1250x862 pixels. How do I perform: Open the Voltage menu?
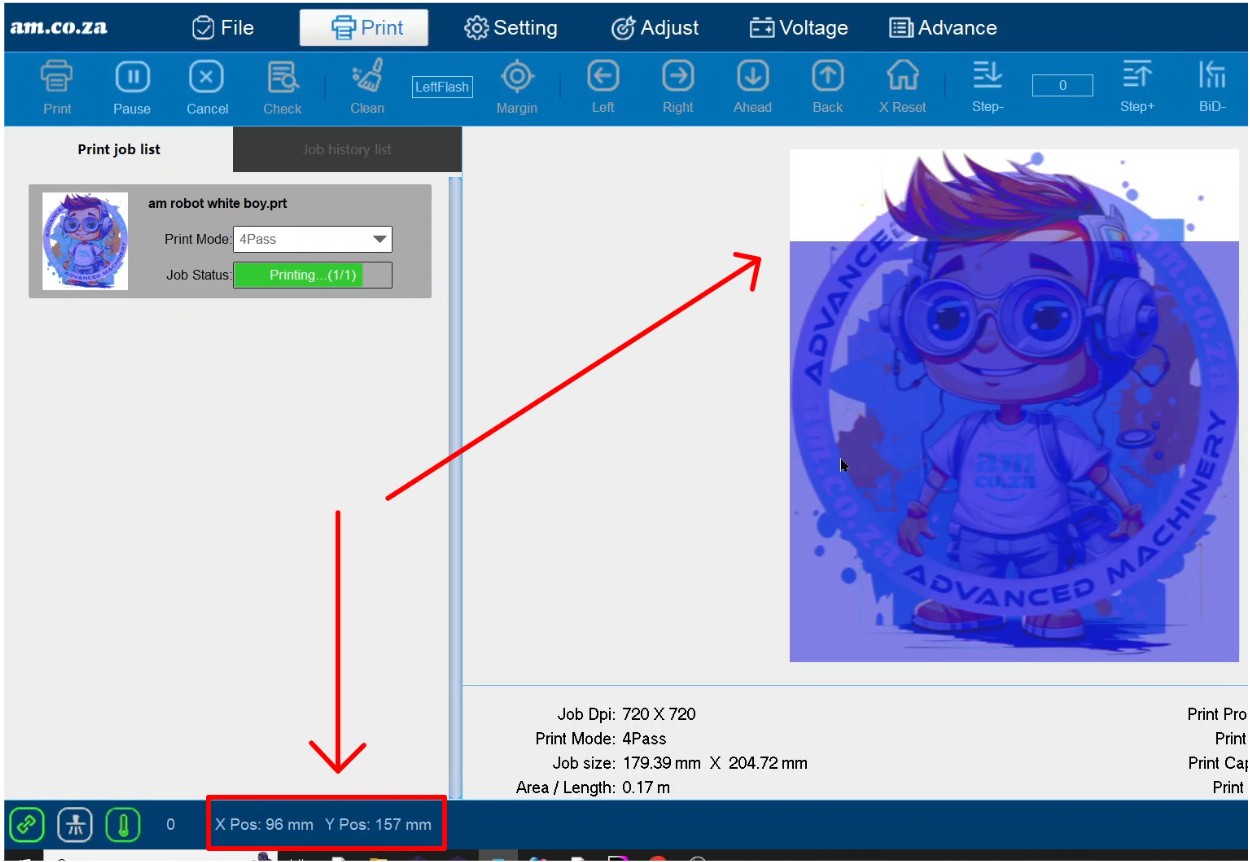tap(799, 28)
